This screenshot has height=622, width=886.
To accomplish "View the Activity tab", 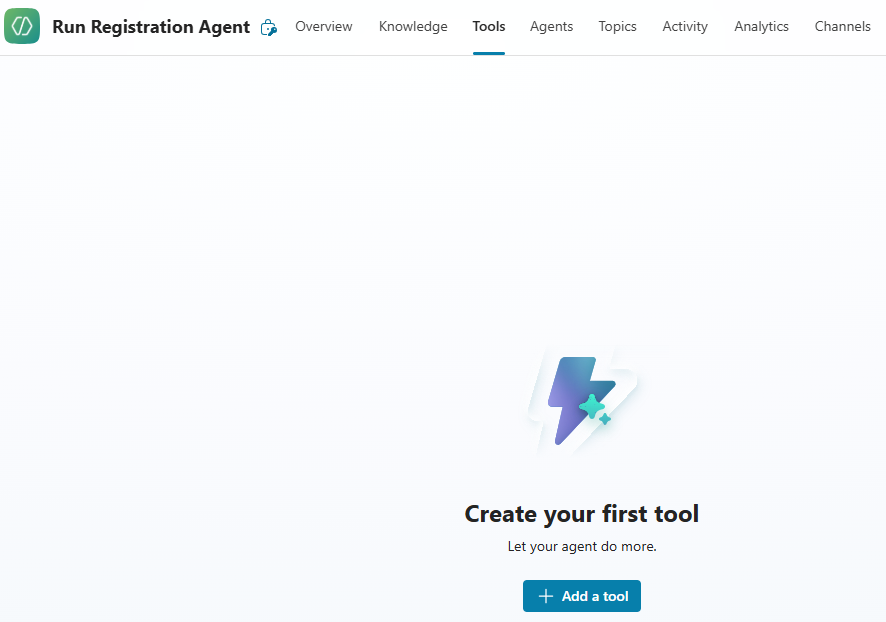I will point(685,27).
